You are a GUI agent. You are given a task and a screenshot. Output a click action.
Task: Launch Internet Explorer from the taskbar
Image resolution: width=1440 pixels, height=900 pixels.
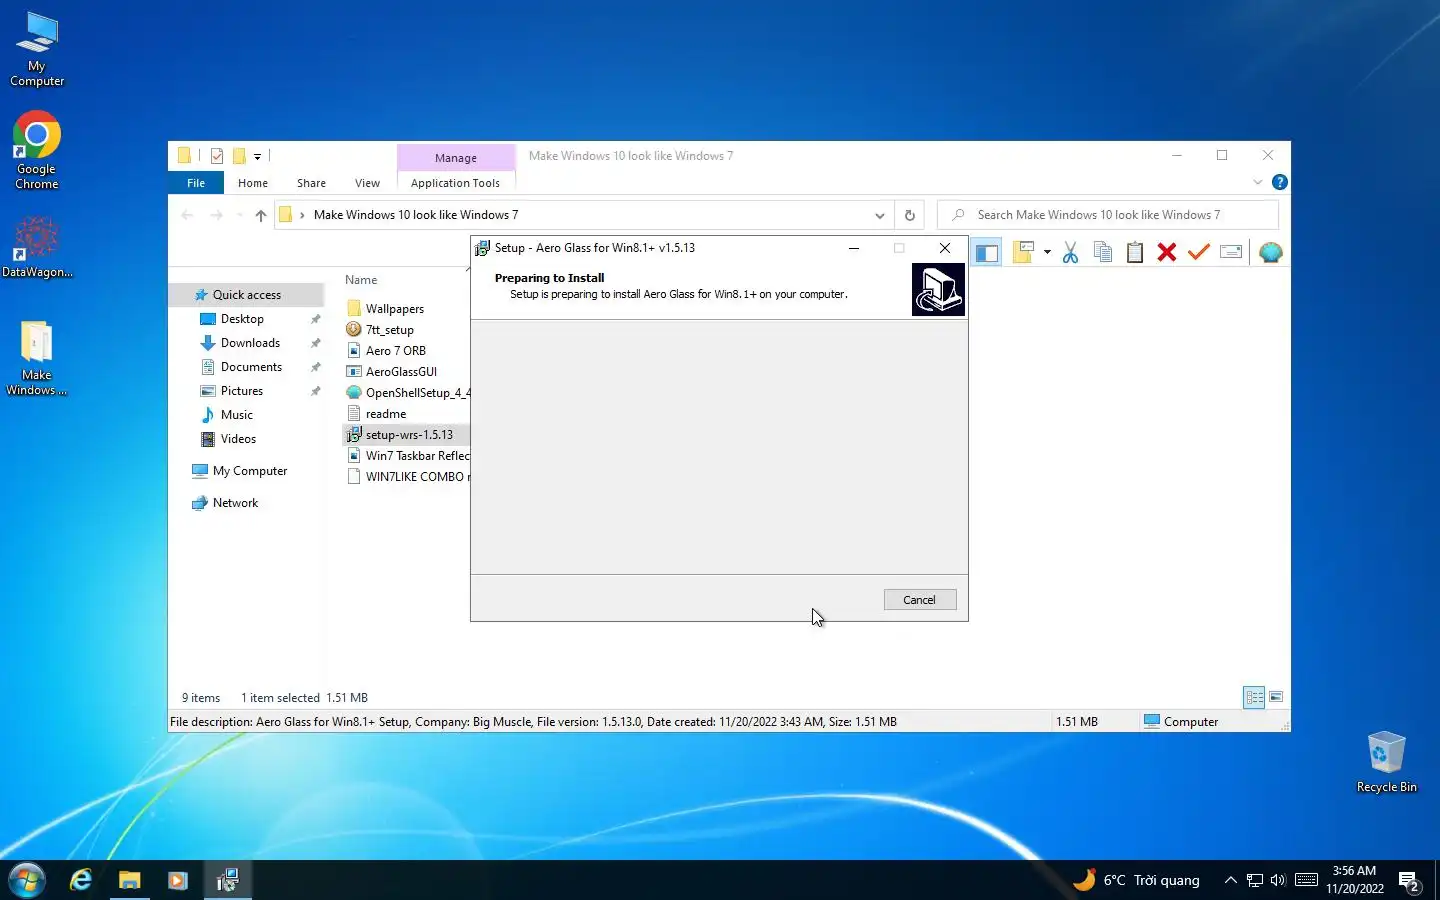[x=81, y=880]
